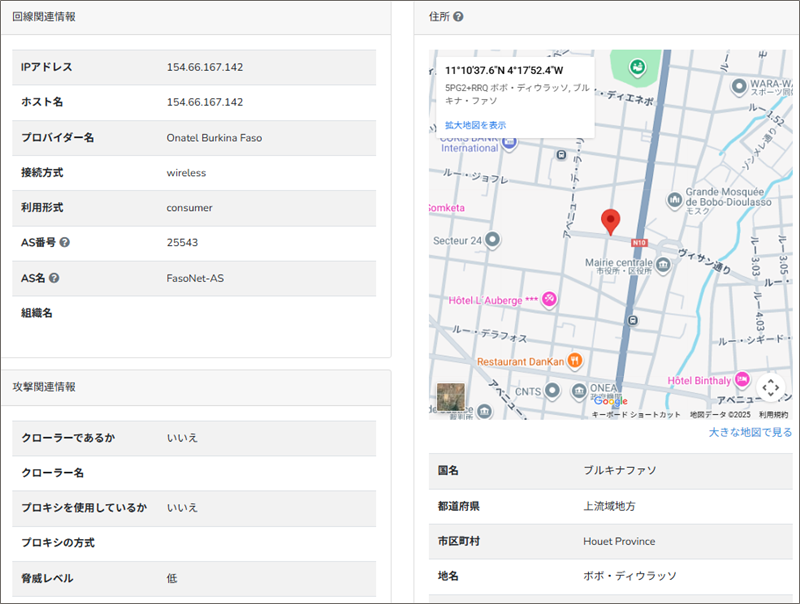Click the IP address value 154.66.167.142
Viewport: 800px width, 604px height.
205,67
